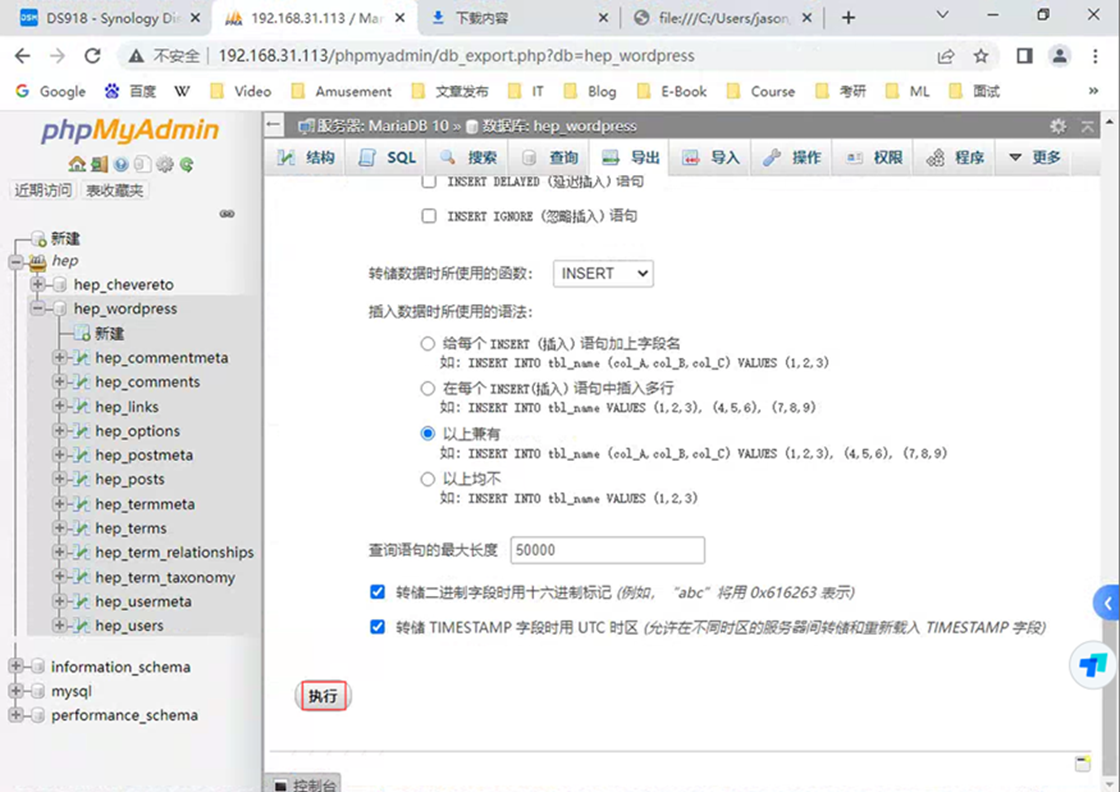Open the 操作 (Operations) tab

point(792,158)
